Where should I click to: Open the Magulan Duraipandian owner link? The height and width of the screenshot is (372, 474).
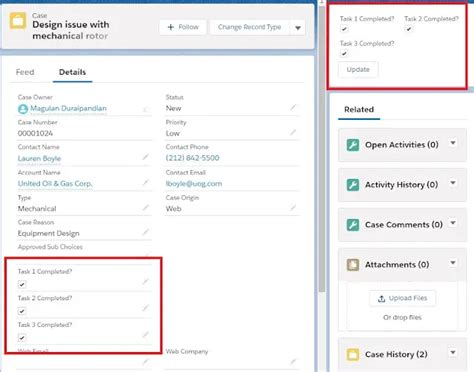68,108
